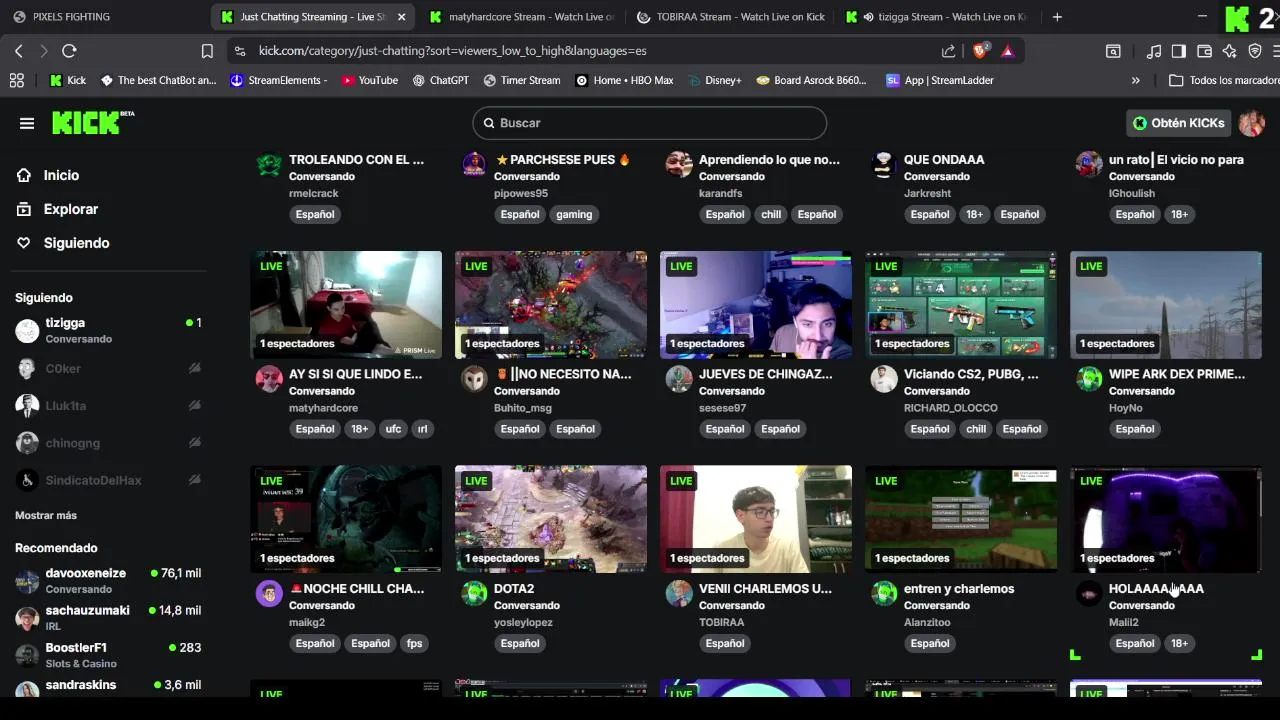1280x720 pixels.
Task: Switch to the tizigga Stream tab
Action: pos(937,17)
